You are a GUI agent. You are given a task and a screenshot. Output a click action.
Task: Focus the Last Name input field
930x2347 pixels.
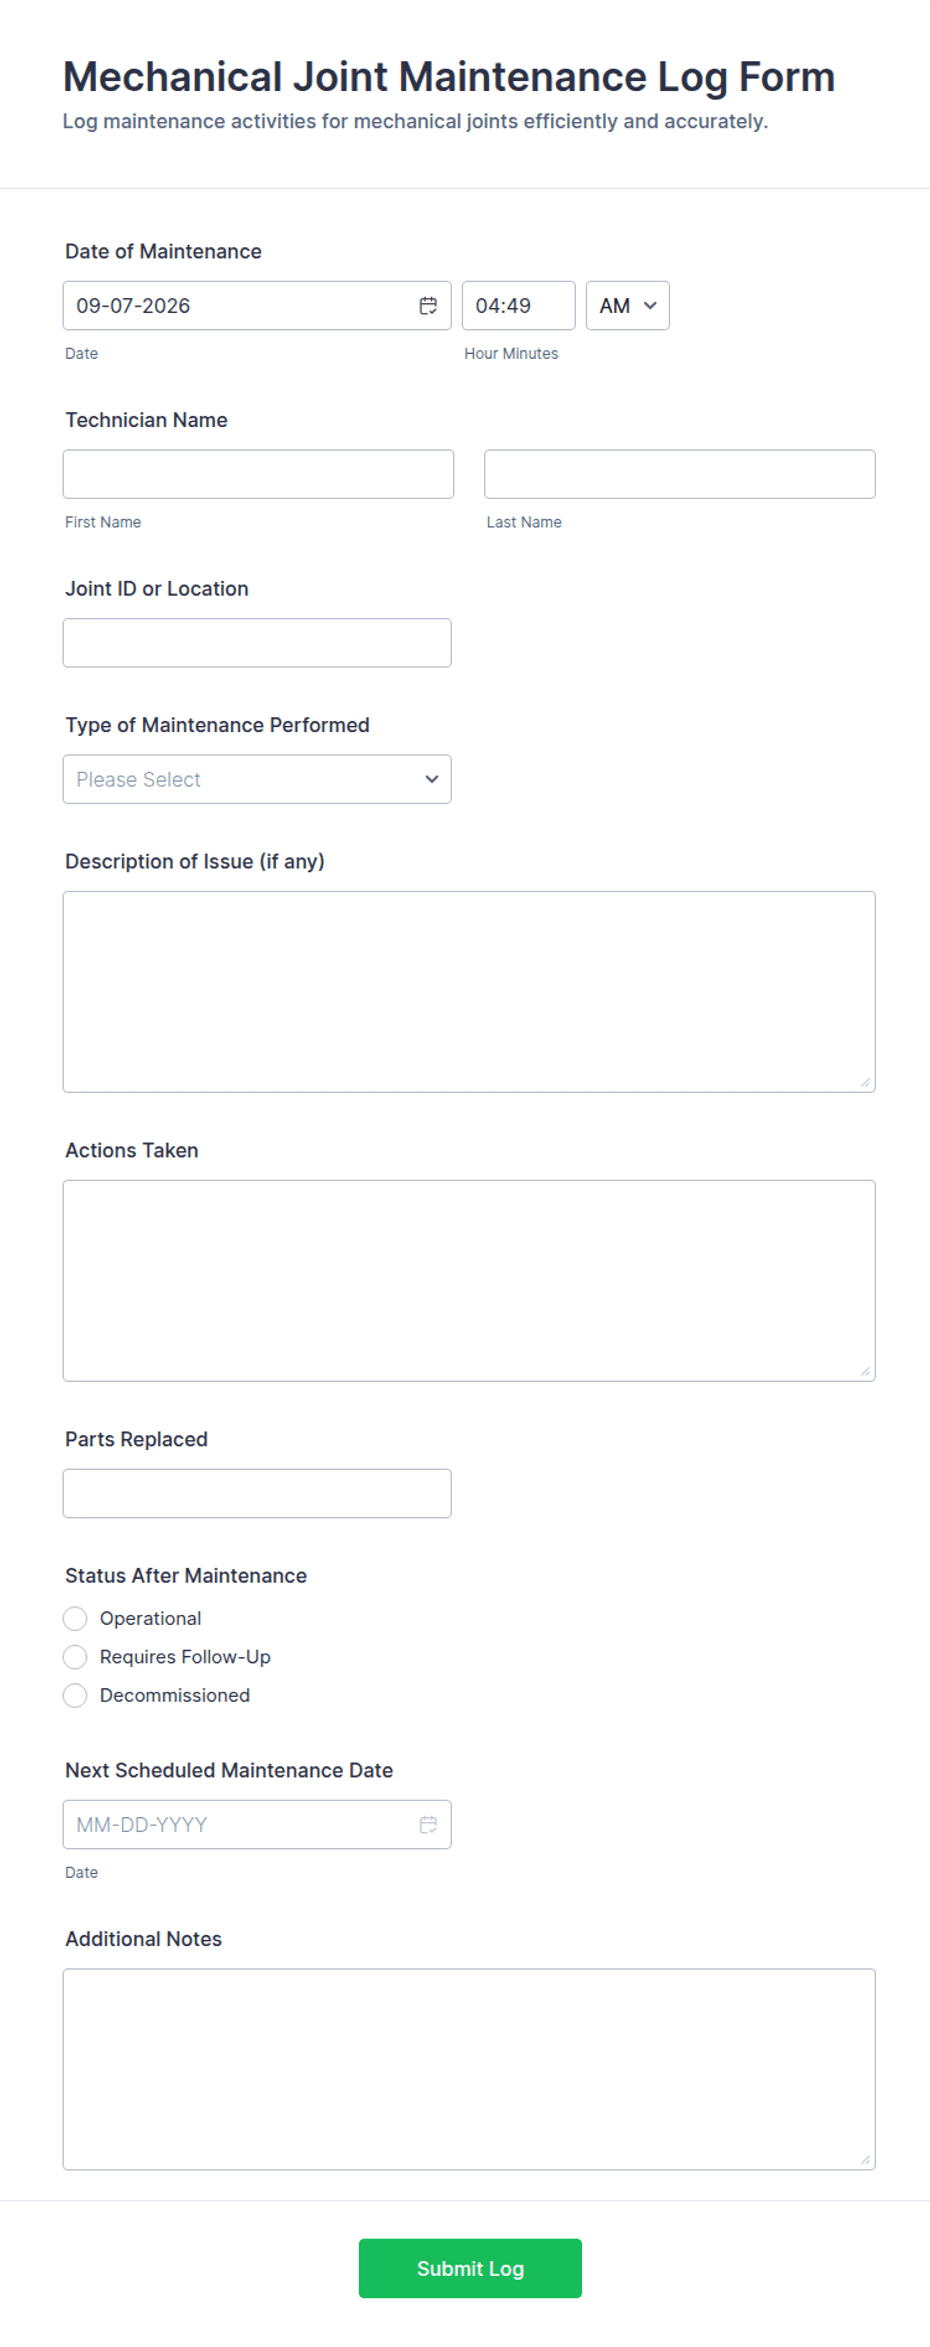(x=680, y=474)
